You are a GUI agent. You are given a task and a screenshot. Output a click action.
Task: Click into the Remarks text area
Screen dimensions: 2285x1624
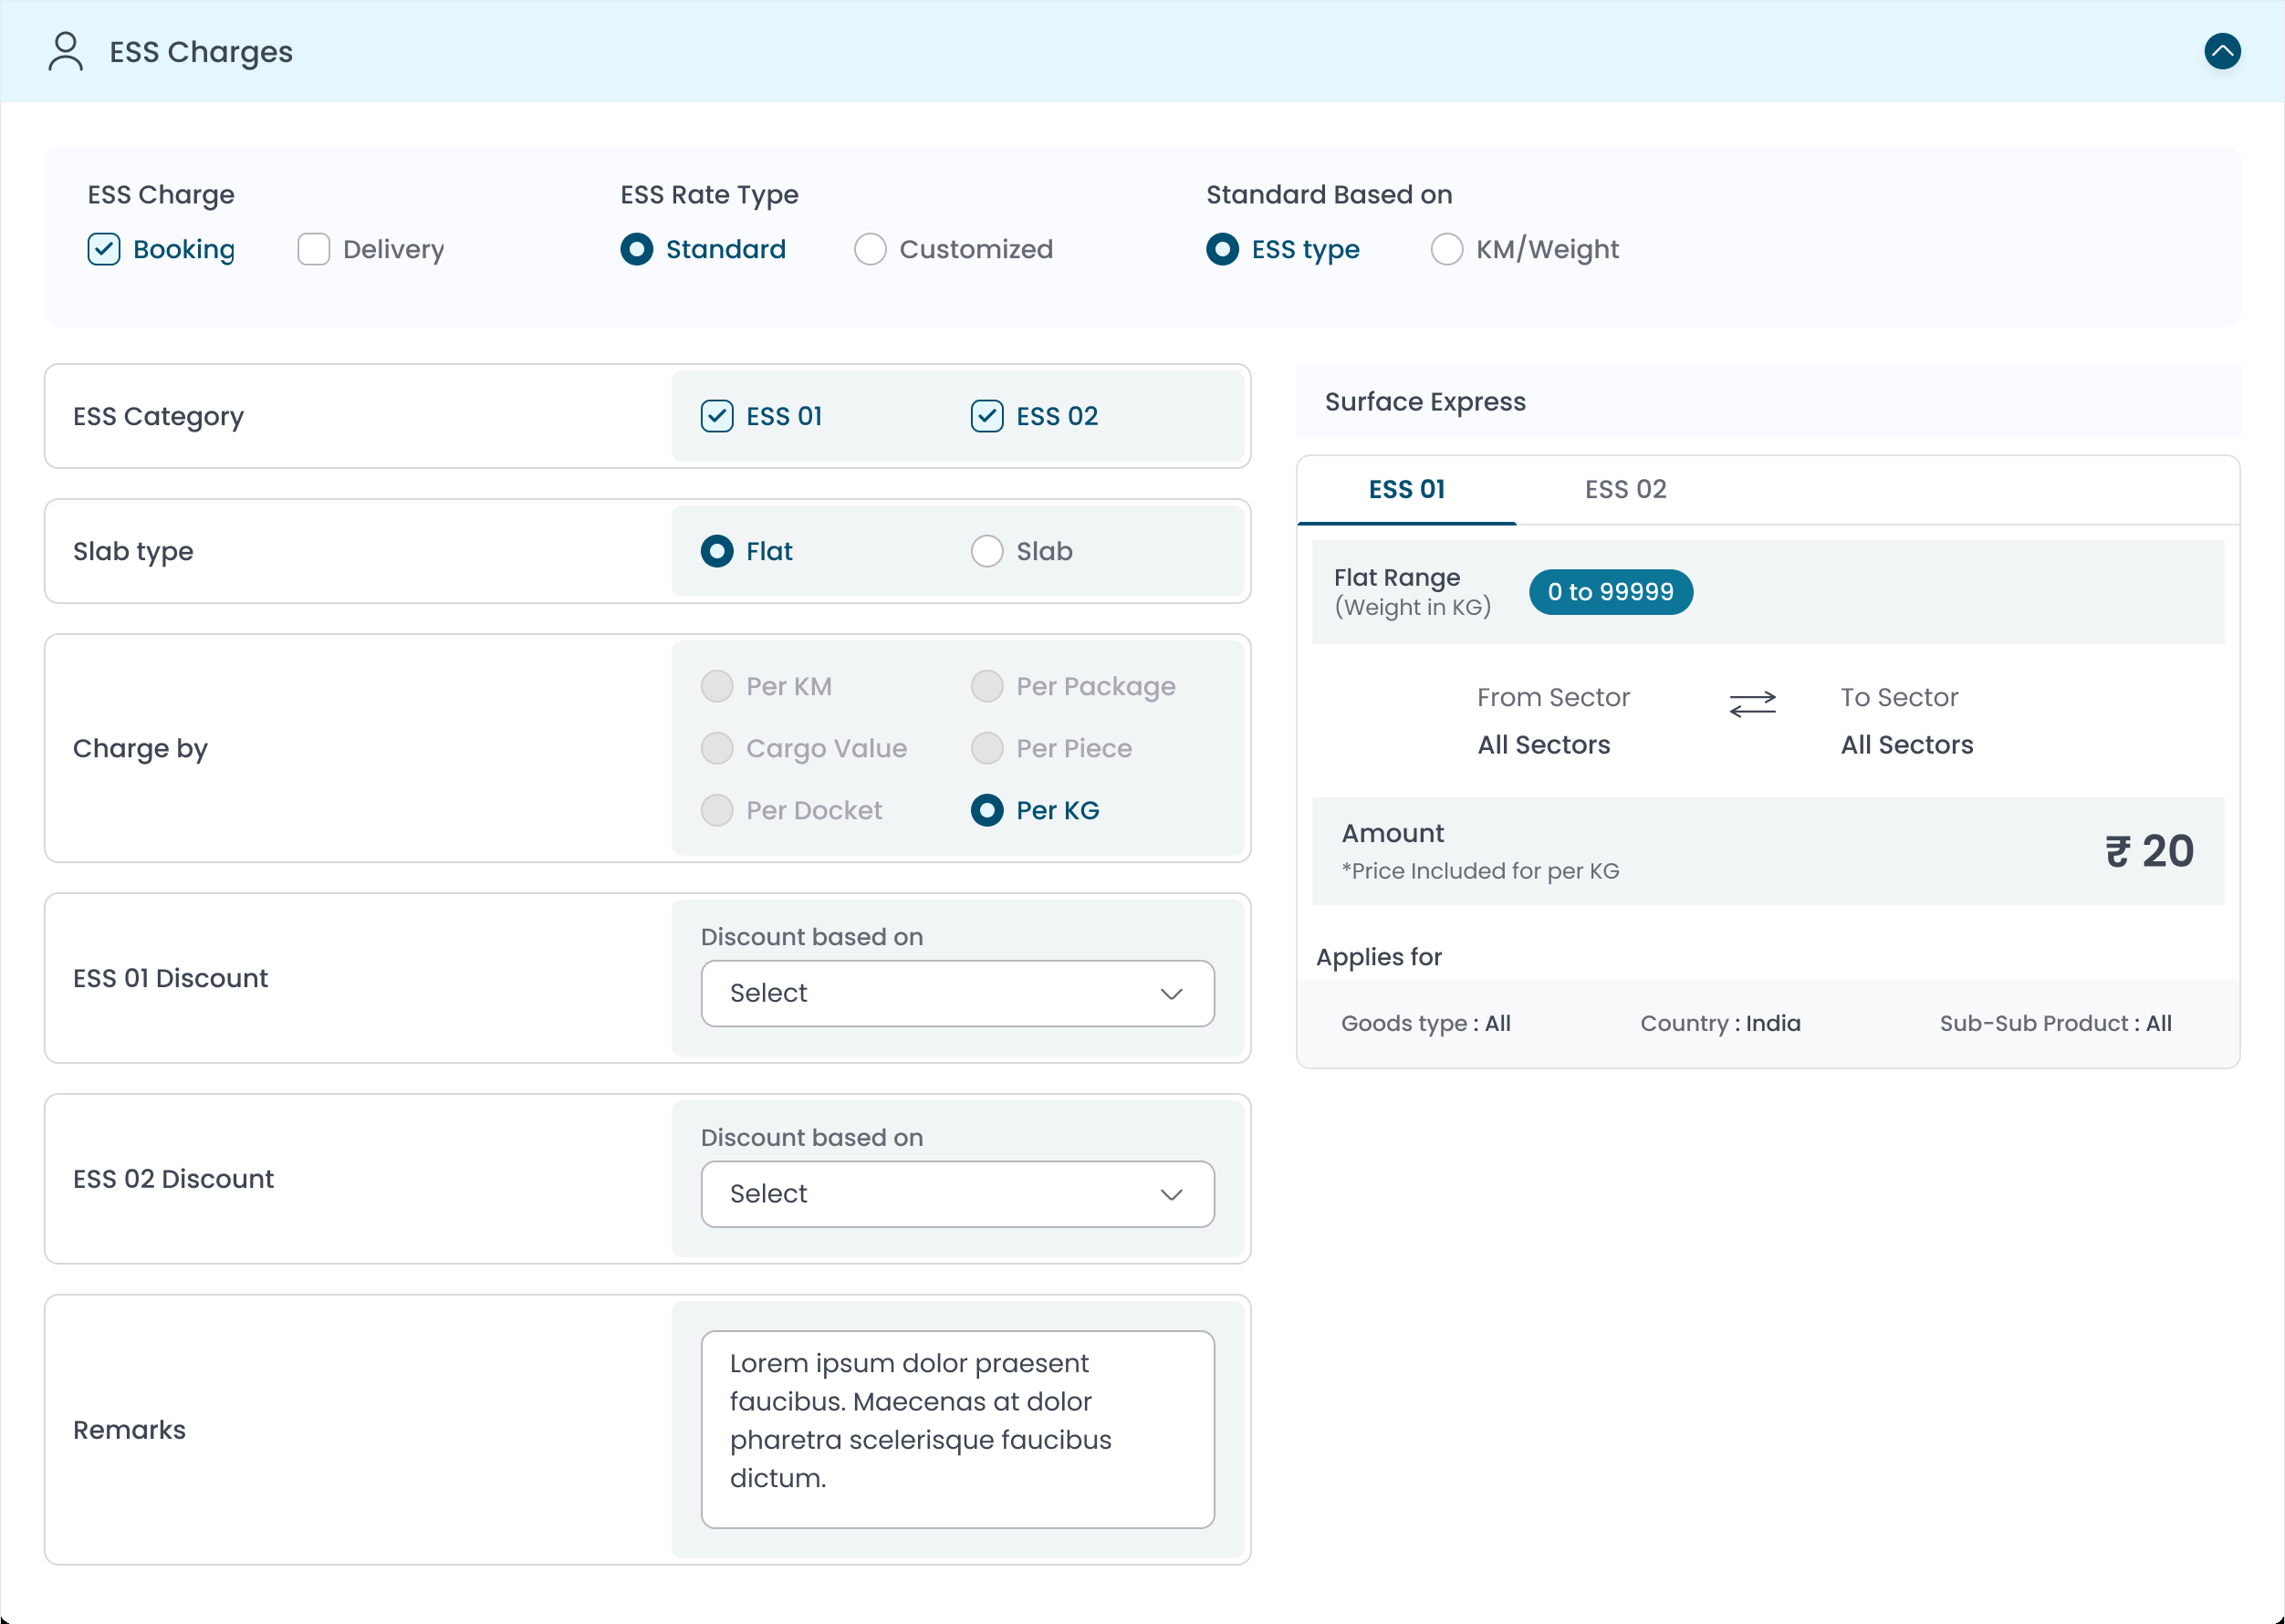[x=958, y=1429]
